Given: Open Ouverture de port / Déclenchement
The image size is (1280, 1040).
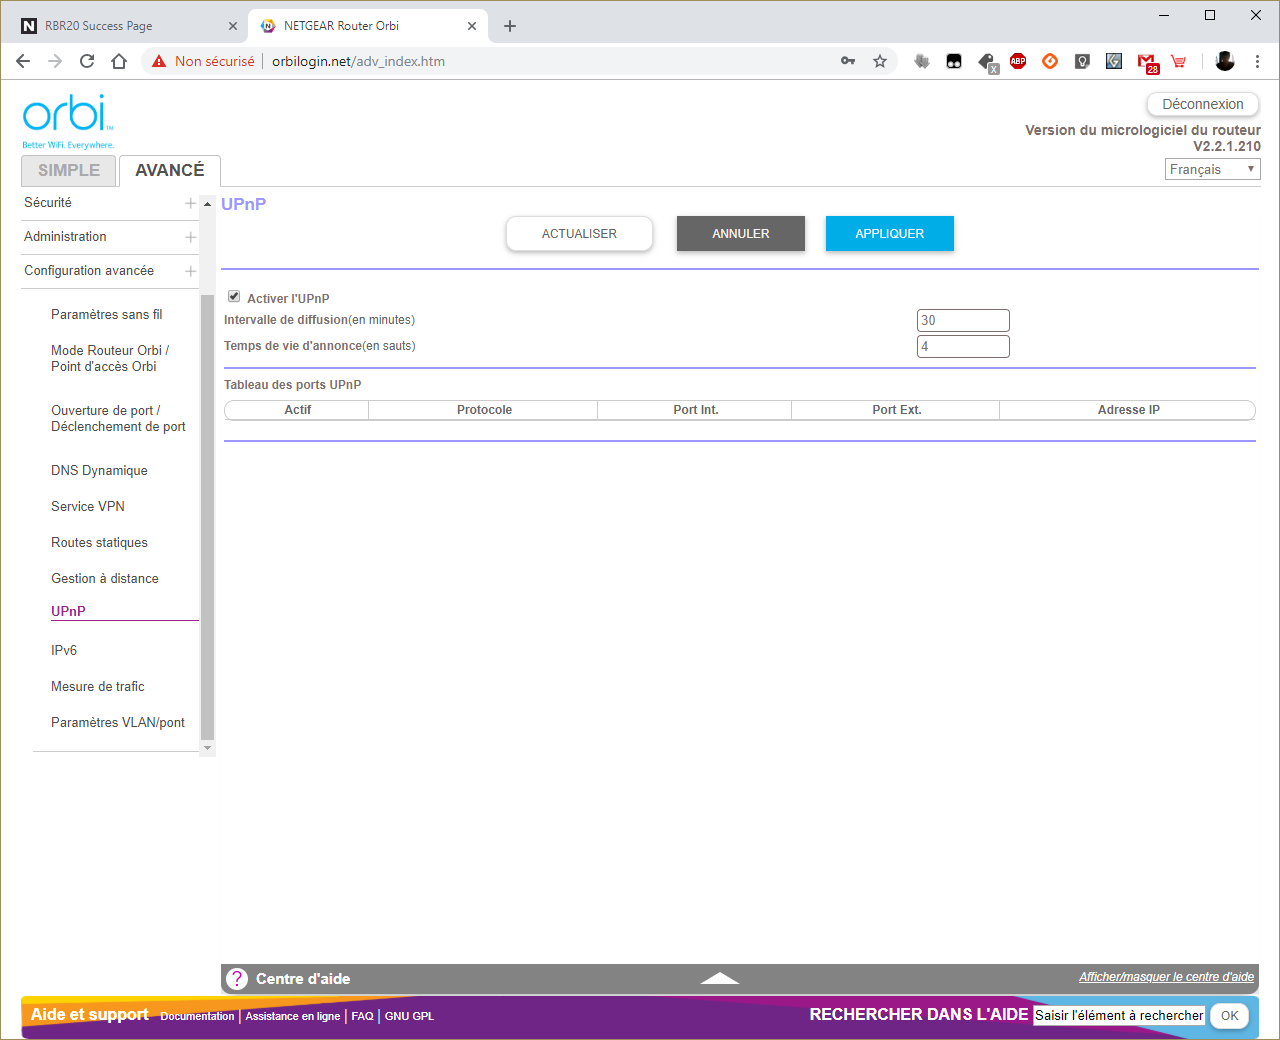Looking at the screenshot, I should pos(118,418).
